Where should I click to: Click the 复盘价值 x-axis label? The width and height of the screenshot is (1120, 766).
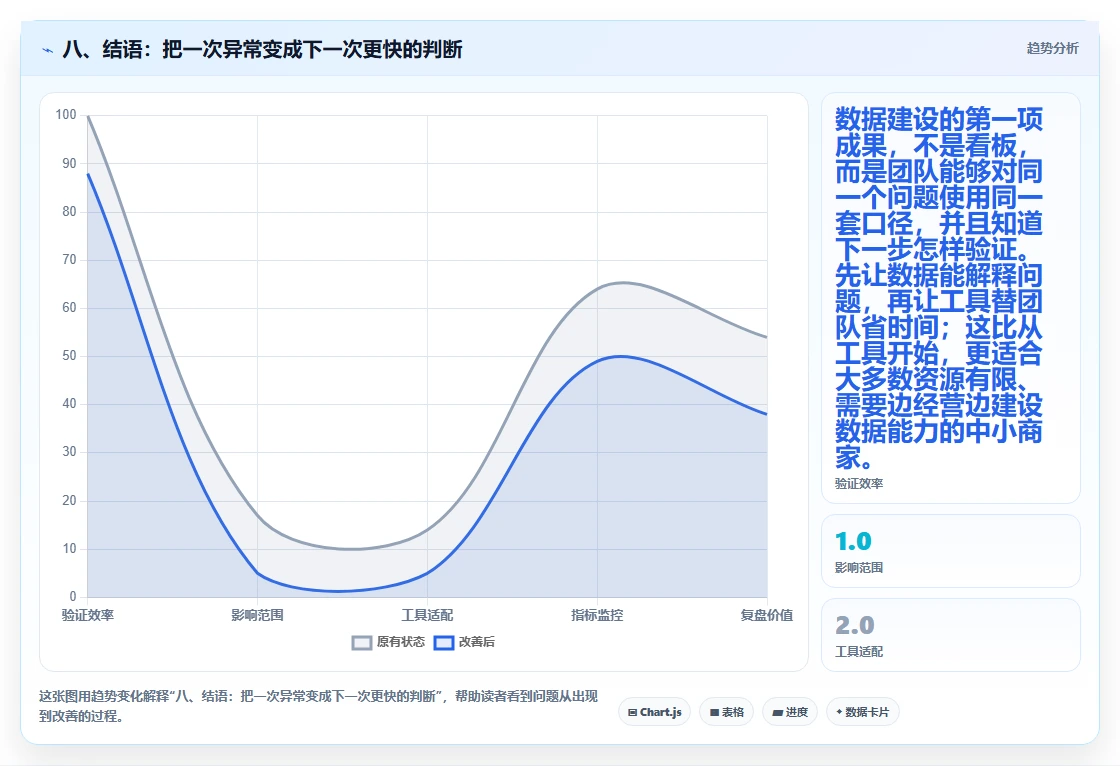tap(766, 615)
